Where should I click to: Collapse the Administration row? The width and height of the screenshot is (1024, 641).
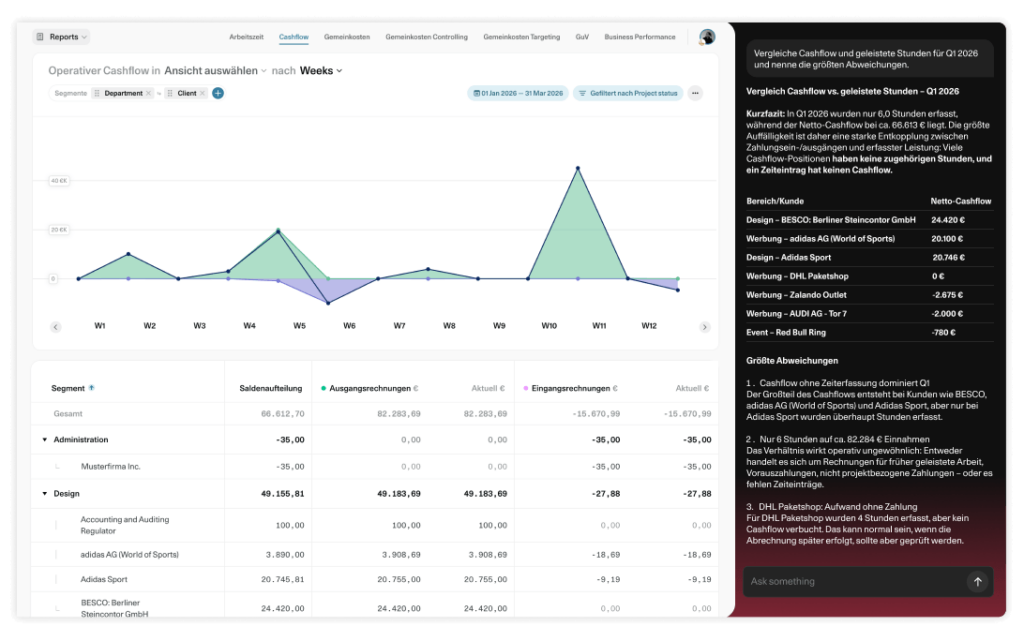point(44,440)
